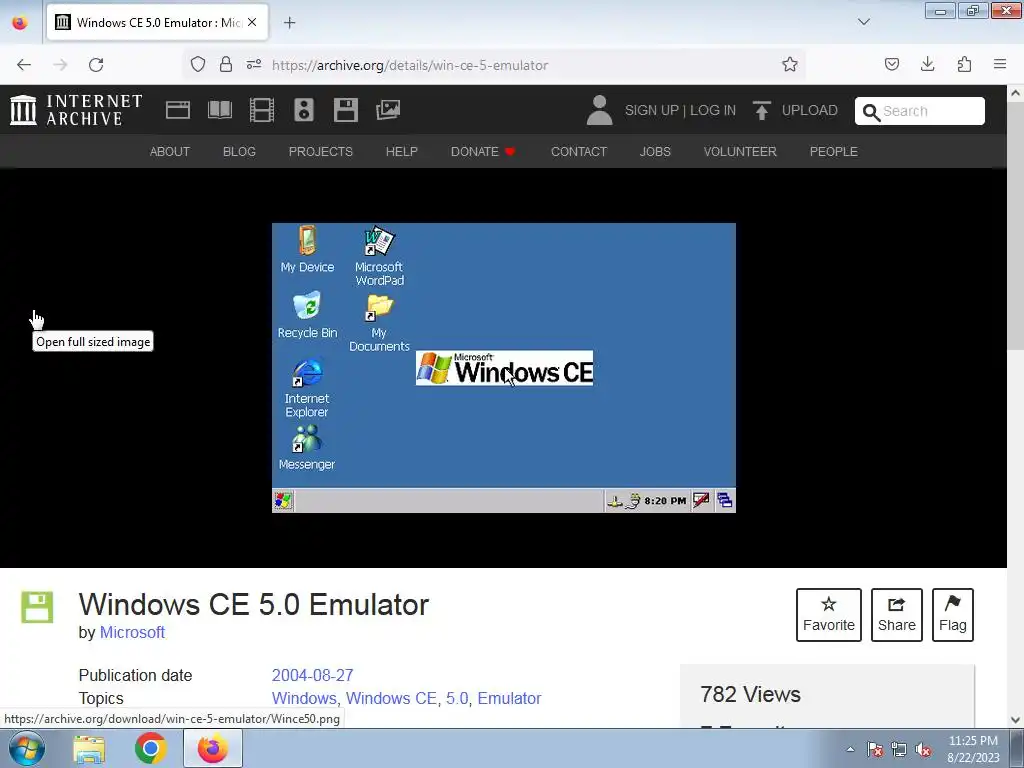Show hidden tray icons arrow

click(x=850, y=749)
